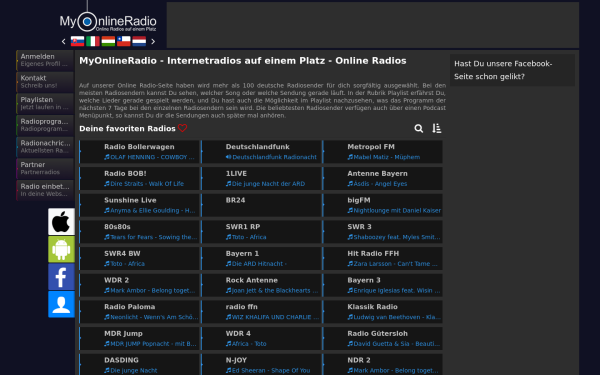Screen dimensions: 600x375
Task: Show next country flags with right arrow
Action: tap(153, 41)
